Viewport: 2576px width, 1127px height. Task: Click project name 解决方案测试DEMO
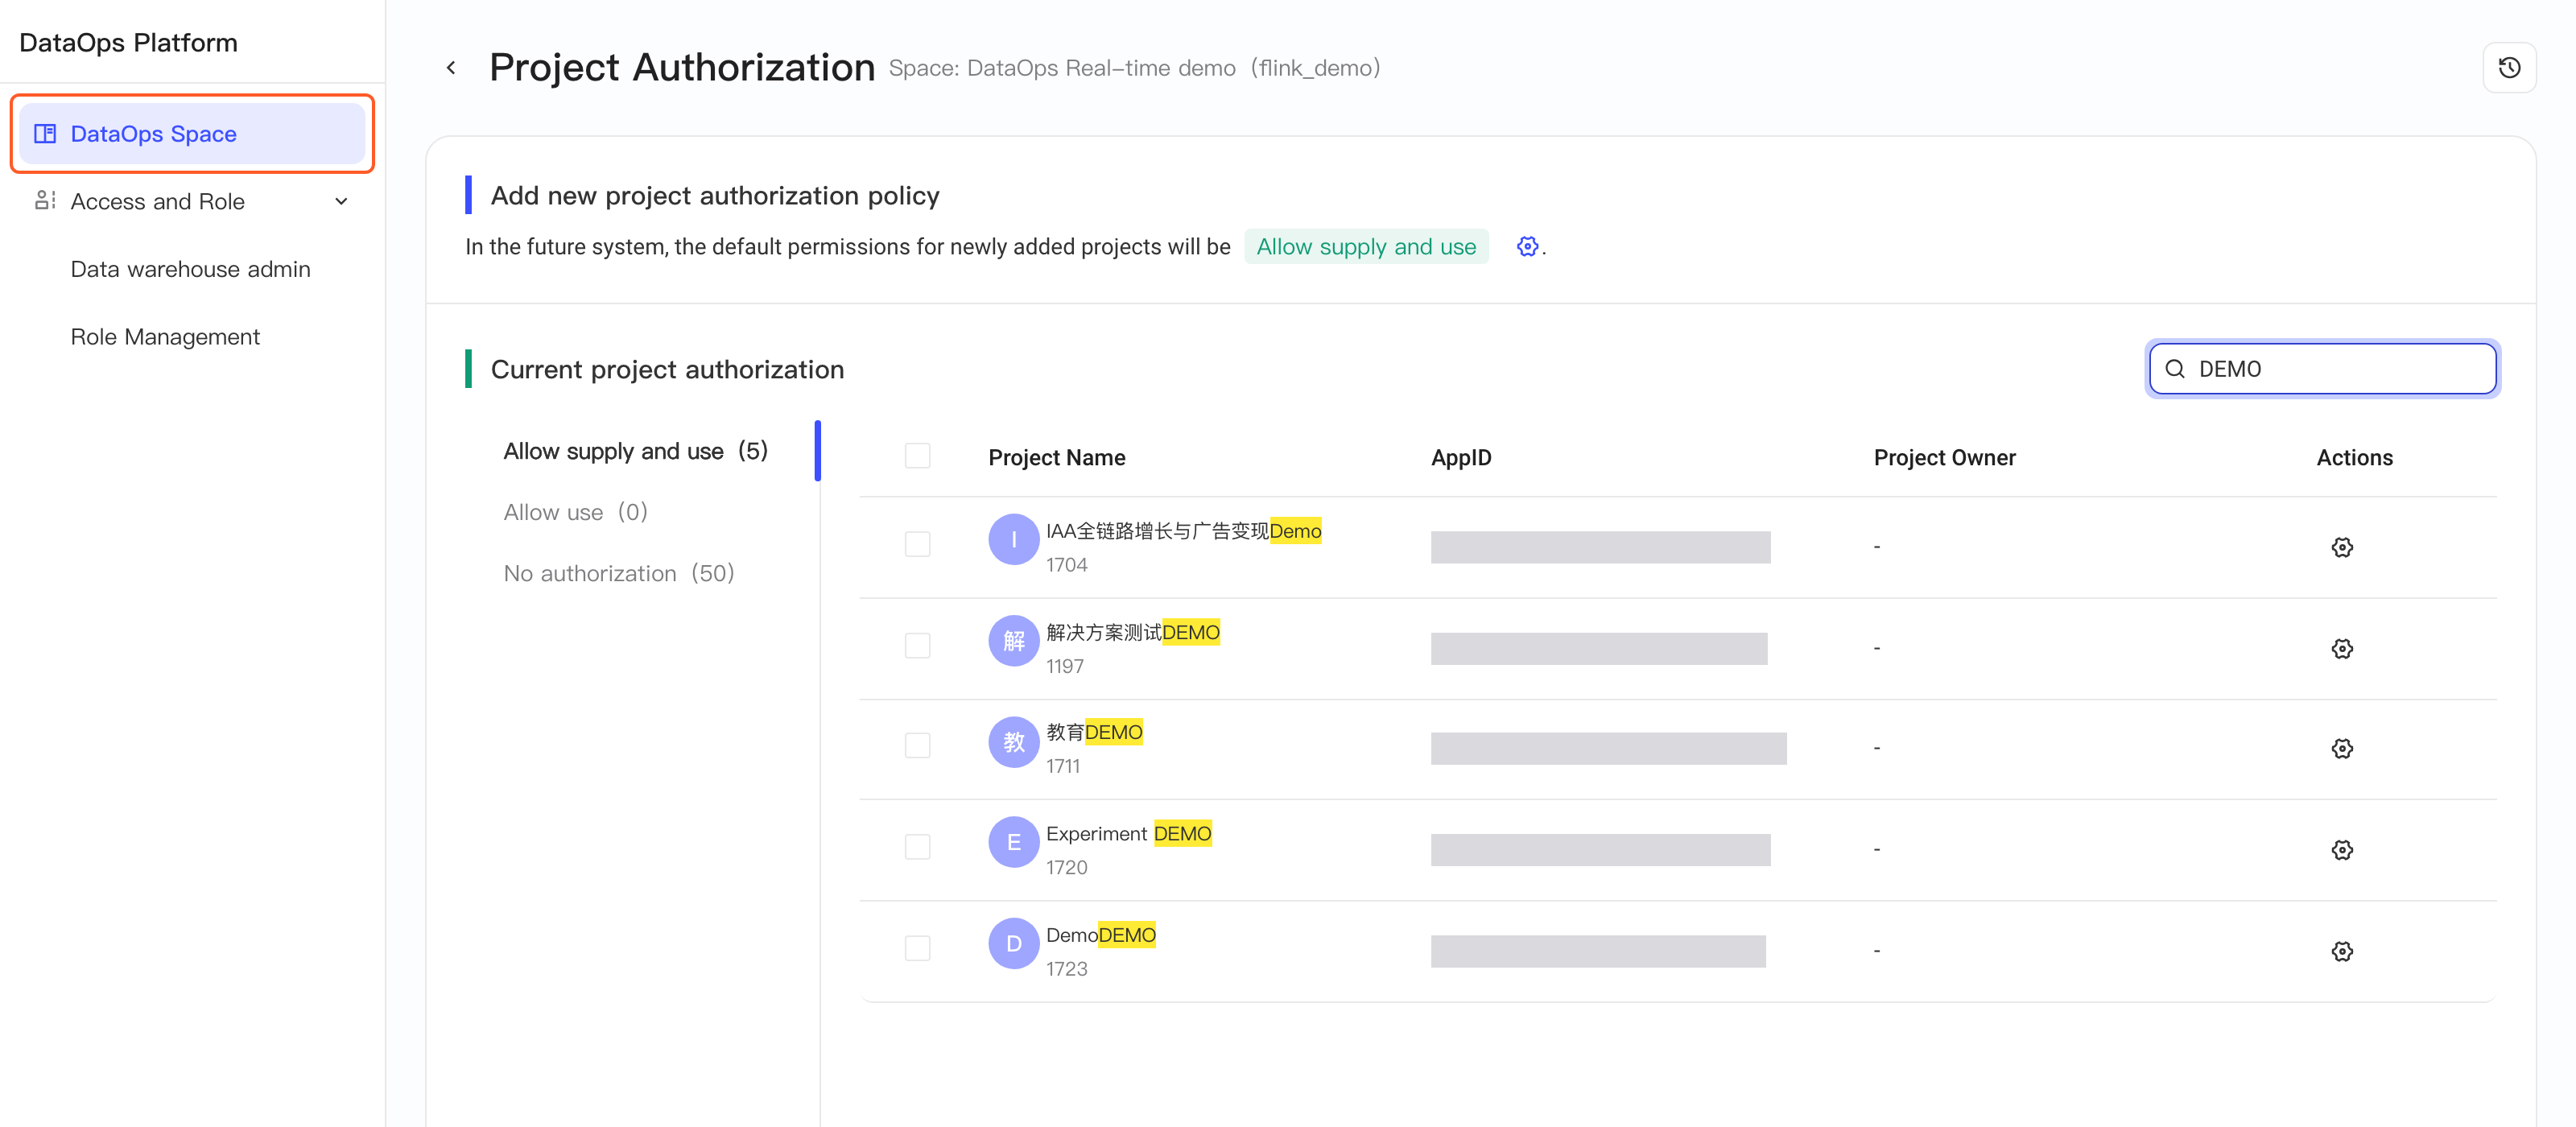[1132, 632]
